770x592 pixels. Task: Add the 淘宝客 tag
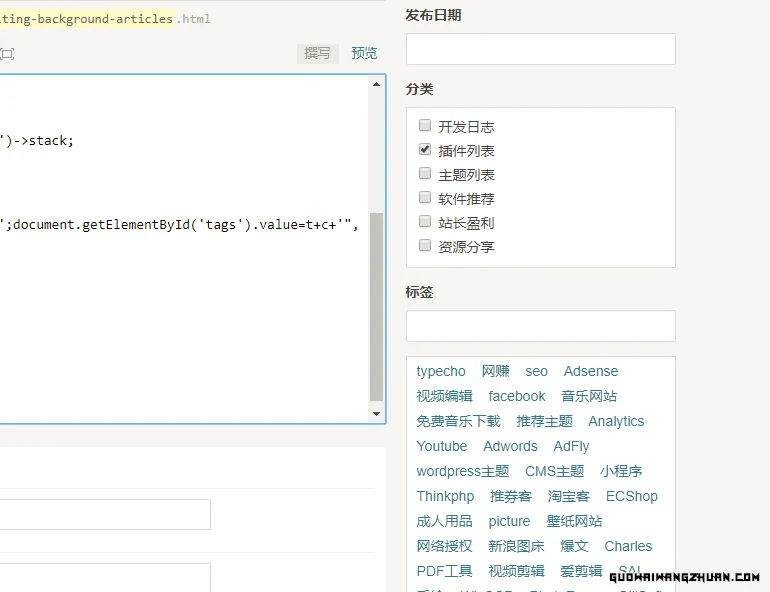pyautogui.click(x=569, y=496)
